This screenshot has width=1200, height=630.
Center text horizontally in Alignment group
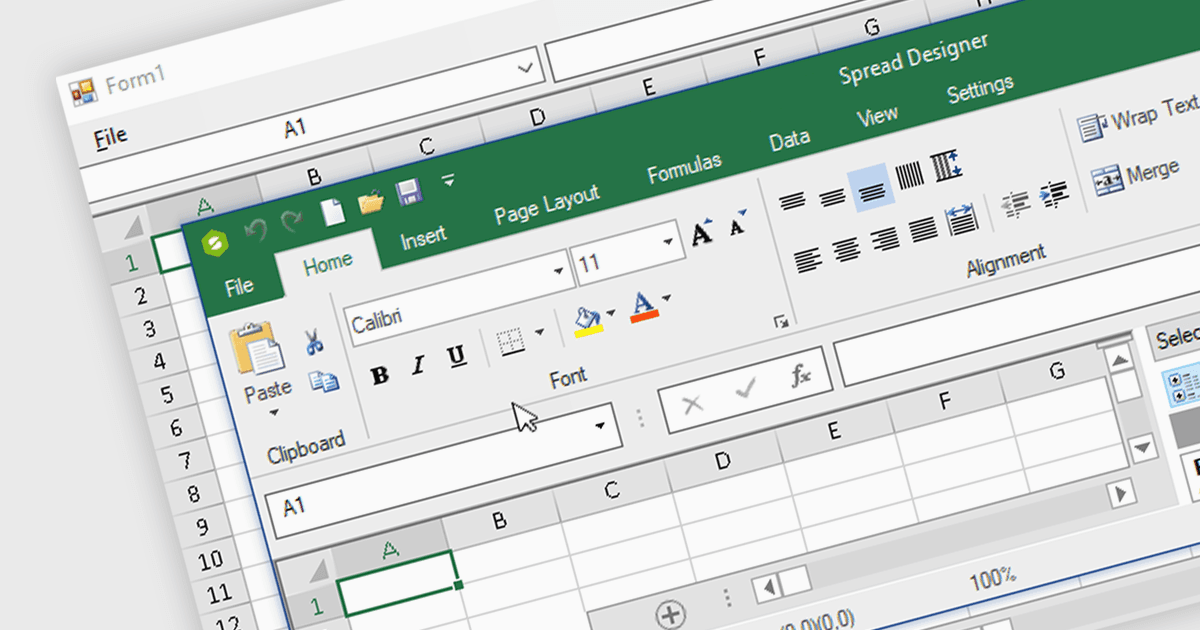[x=847, y=250]
